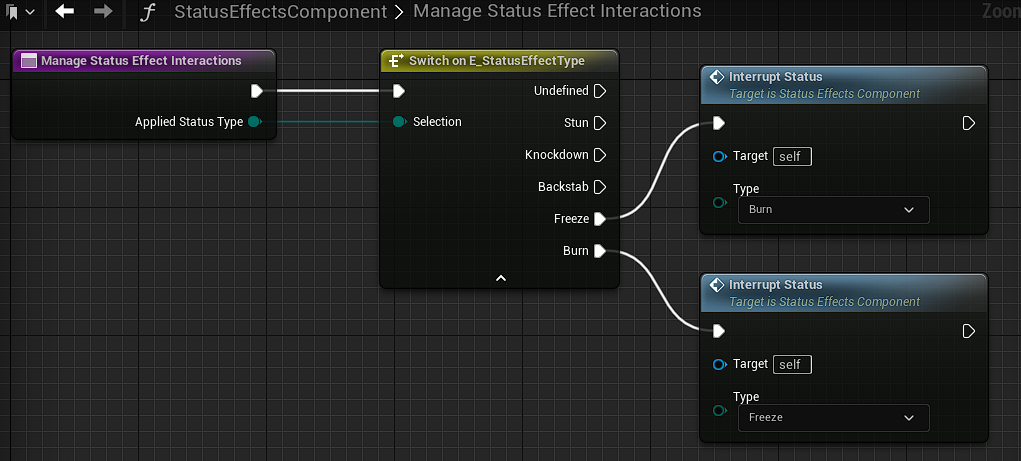Click the Stun output exec pin
The height and width of the screenshot is (461, 1021).
point(600,123)
